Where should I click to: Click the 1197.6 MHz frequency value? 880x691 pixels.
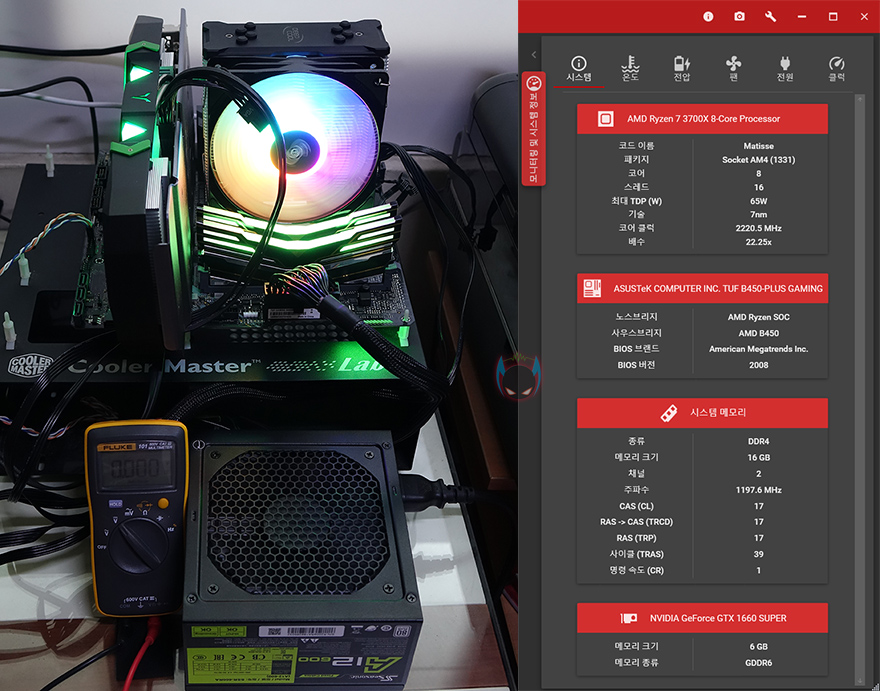click(x=759, y=490)
